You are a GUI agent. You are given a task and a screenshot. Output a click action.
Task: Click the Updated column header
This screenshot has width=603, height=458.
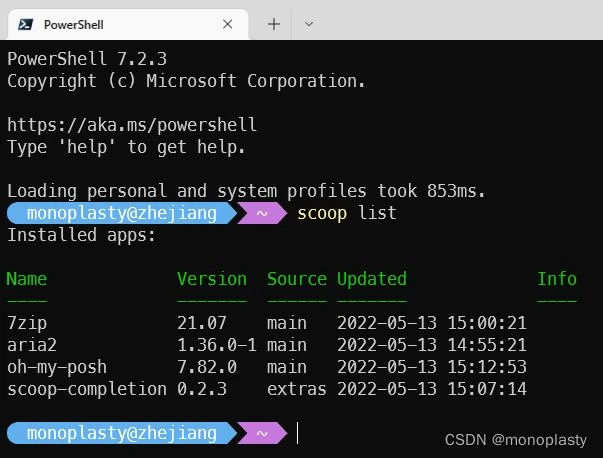tap(372, 279)
